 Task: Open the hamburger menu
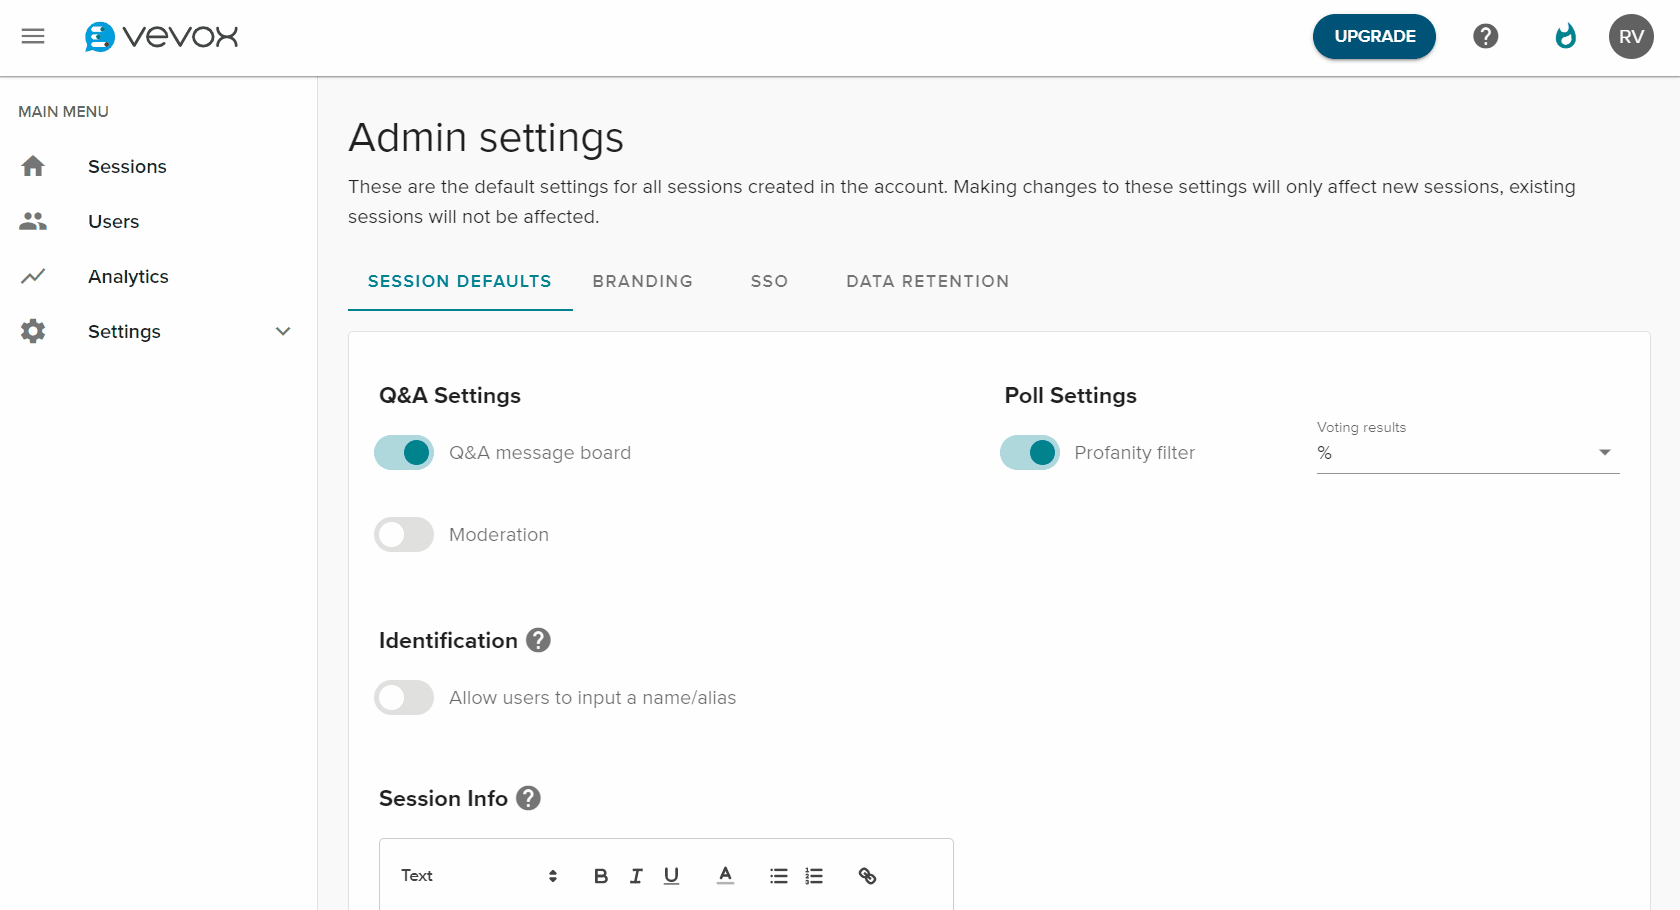point(33,36)
